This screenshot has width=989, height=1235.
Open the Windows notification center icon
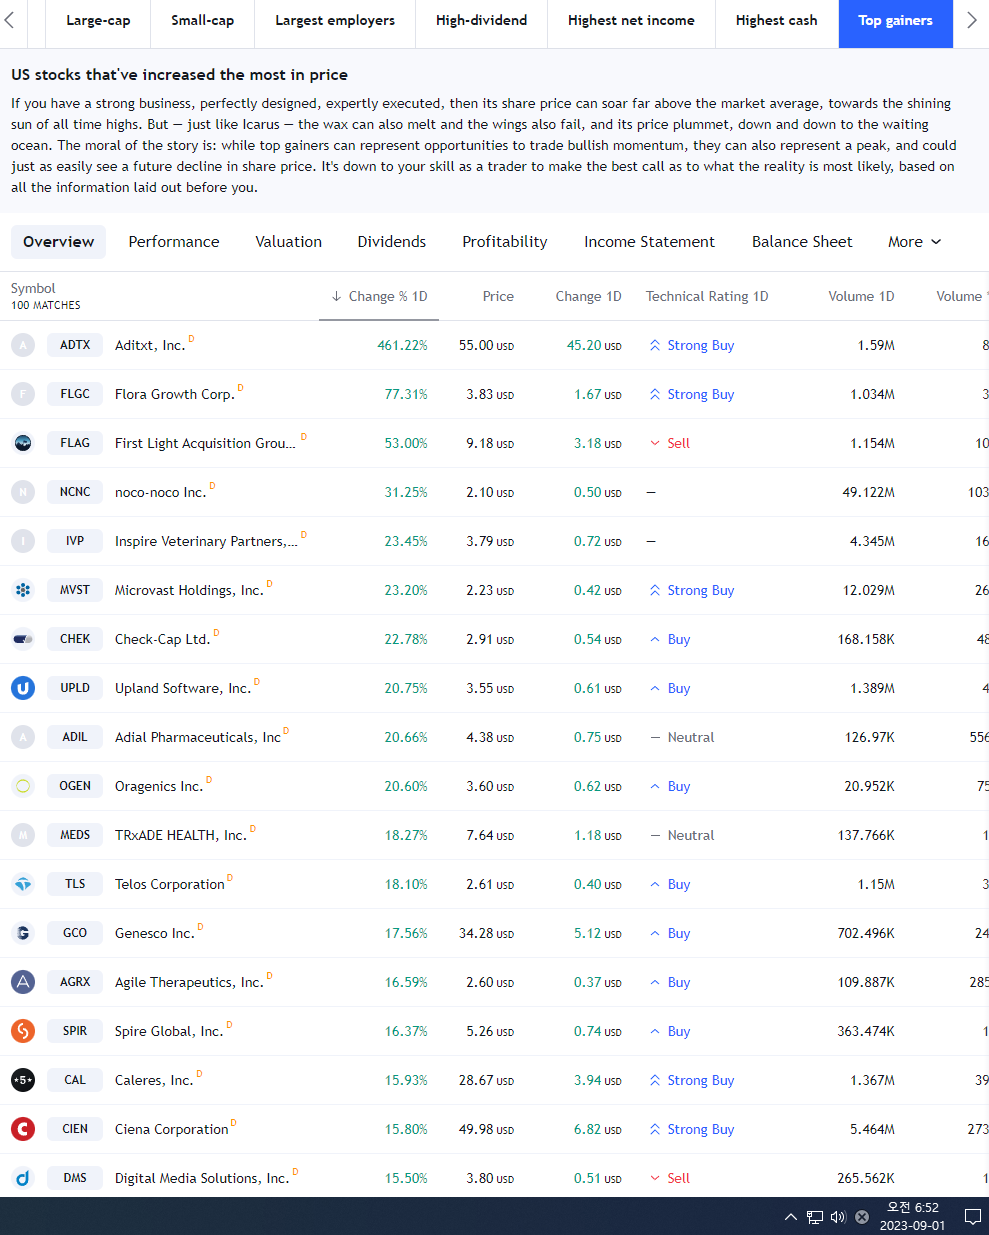(972, 1217)
